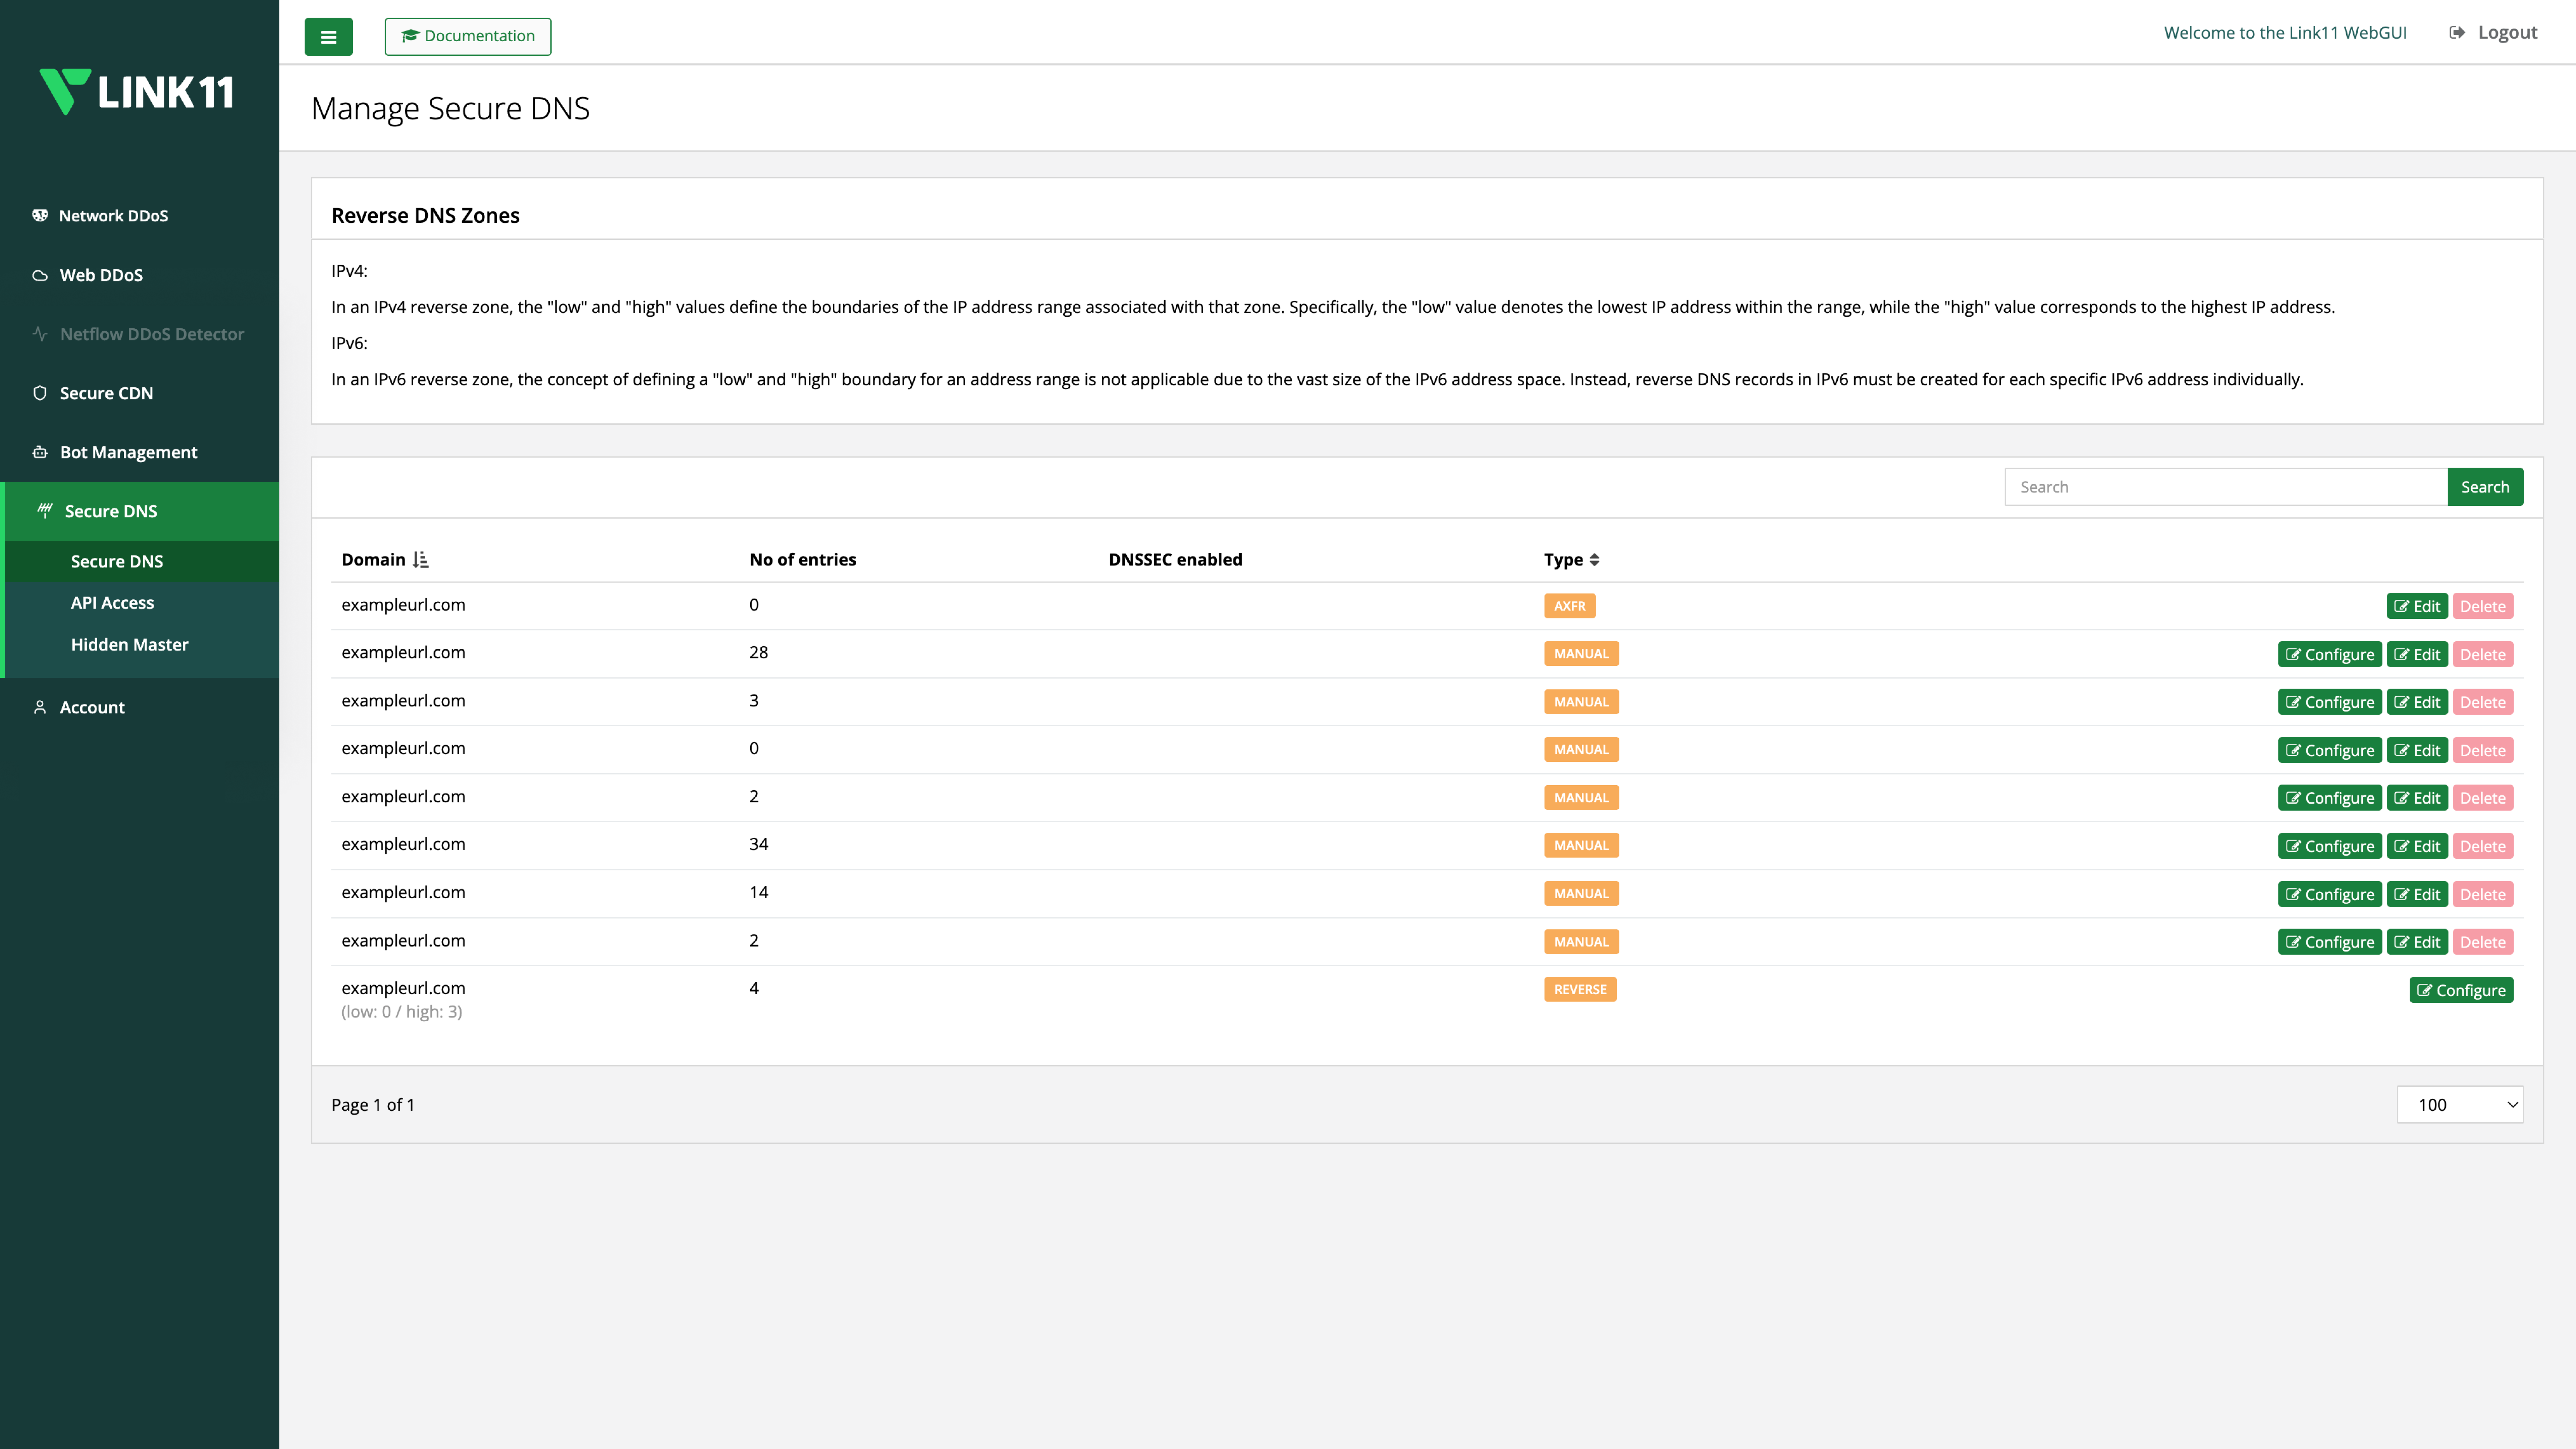Click the Bot Management robot icon
The width and height of the screenshot is (2576, 1449).
pos(40,452)
